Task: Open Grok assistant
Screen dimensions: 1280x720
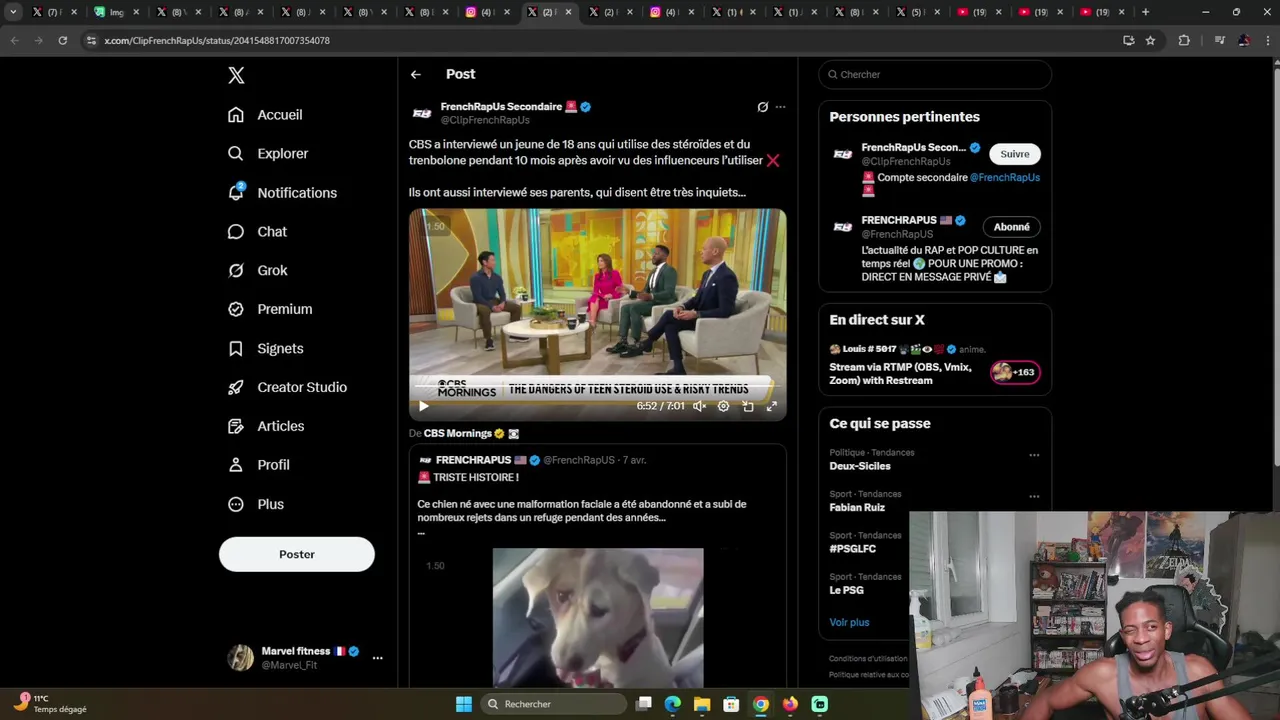Action: click(257, 271)
